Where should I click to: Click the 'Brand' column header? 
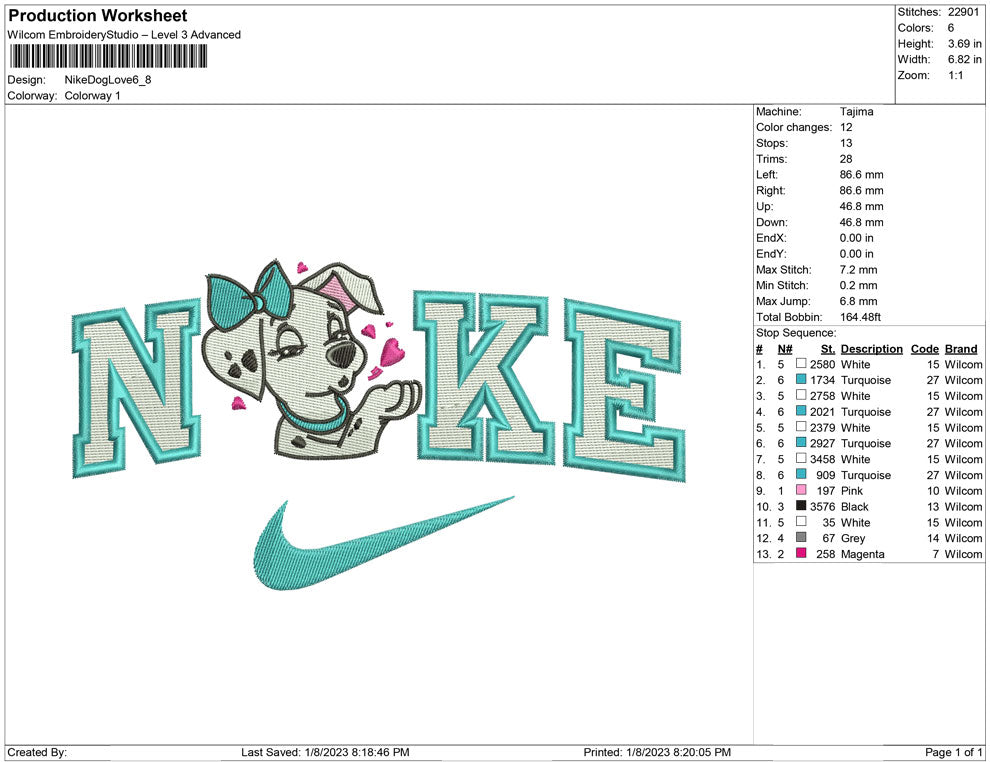(x=960, y=348)
